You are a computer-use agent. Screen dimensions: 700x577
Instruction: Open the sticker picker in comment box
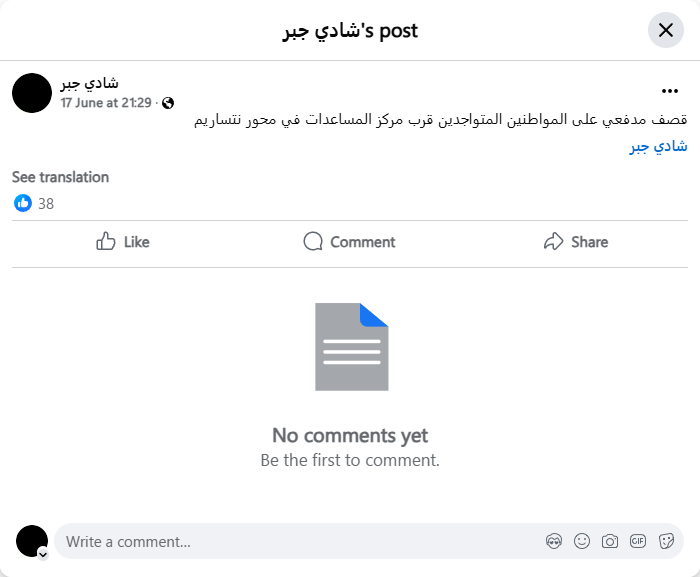(x=666, y=541)
